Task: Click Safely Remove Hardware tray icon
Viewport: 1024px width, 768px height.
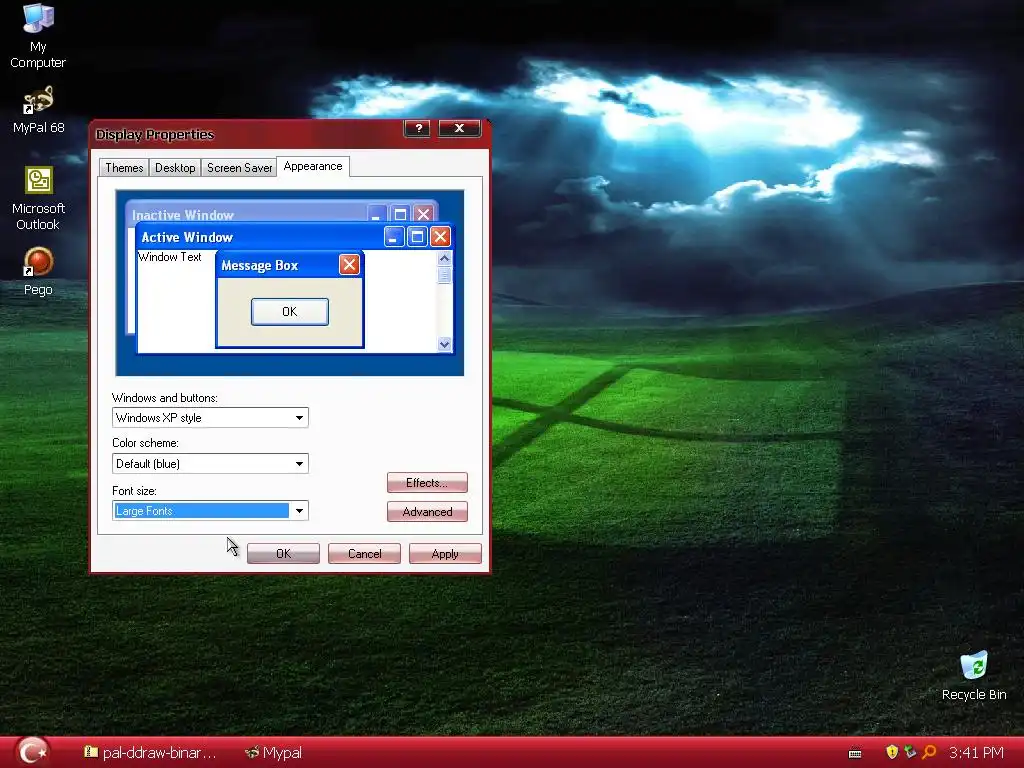Action: [910, 752]
